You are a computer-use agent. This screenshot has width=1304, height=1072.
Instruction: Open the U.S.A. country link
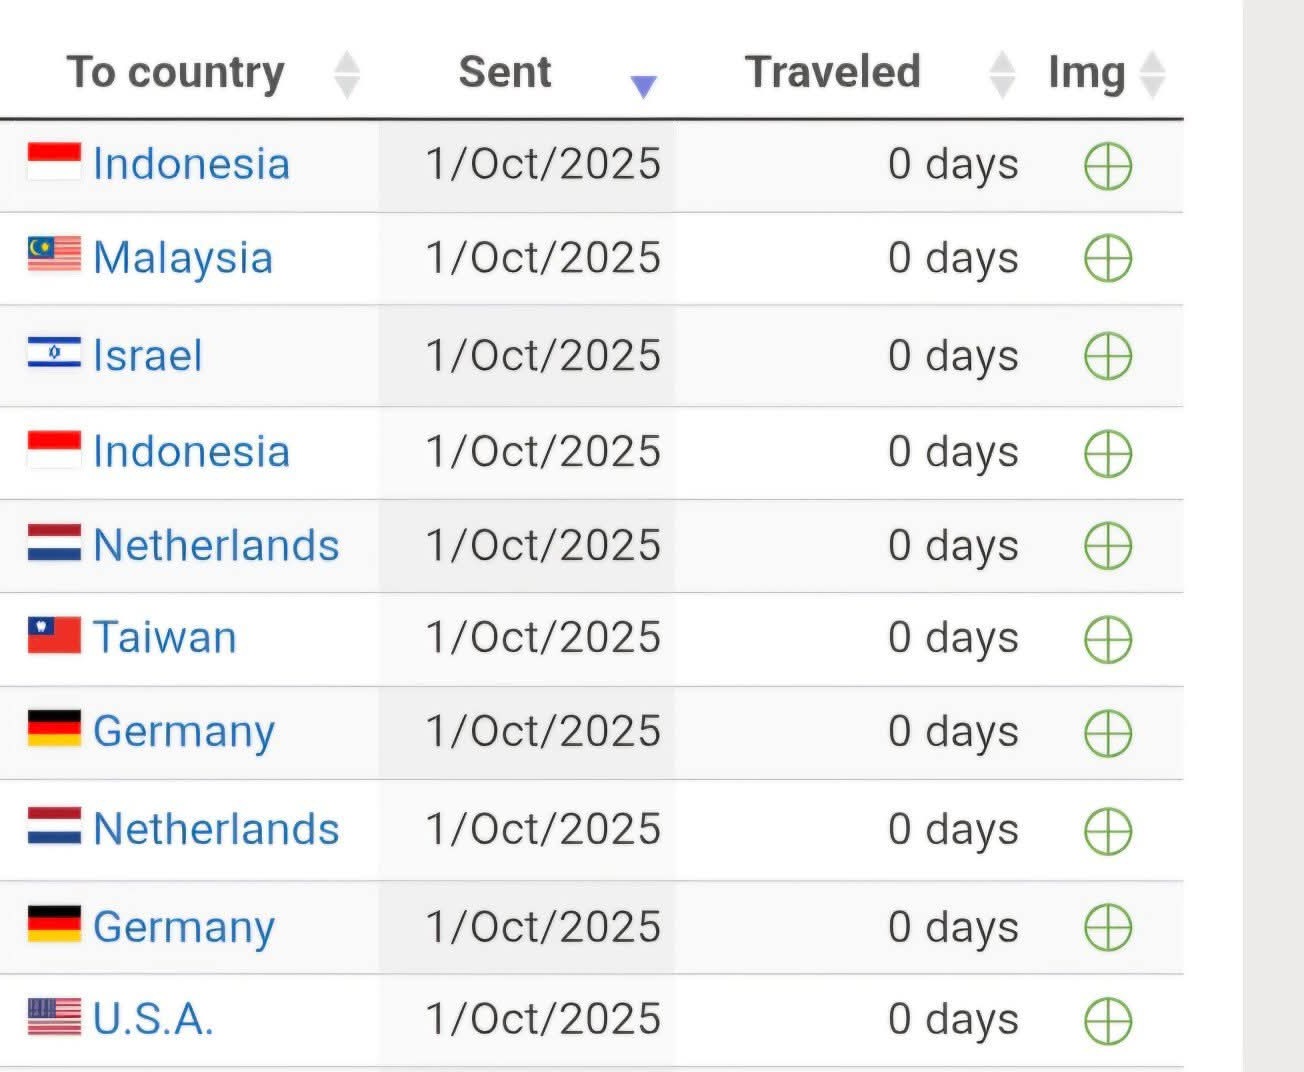click(153, 1019)
